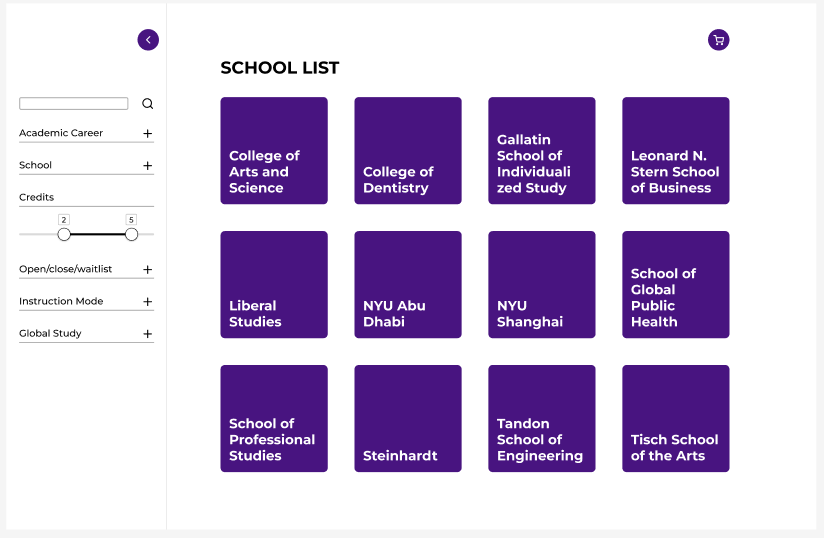This screenshot has width=824, height=538.
Task: Collapse sidebar with the back arrow button
Action: coord(148,40)
